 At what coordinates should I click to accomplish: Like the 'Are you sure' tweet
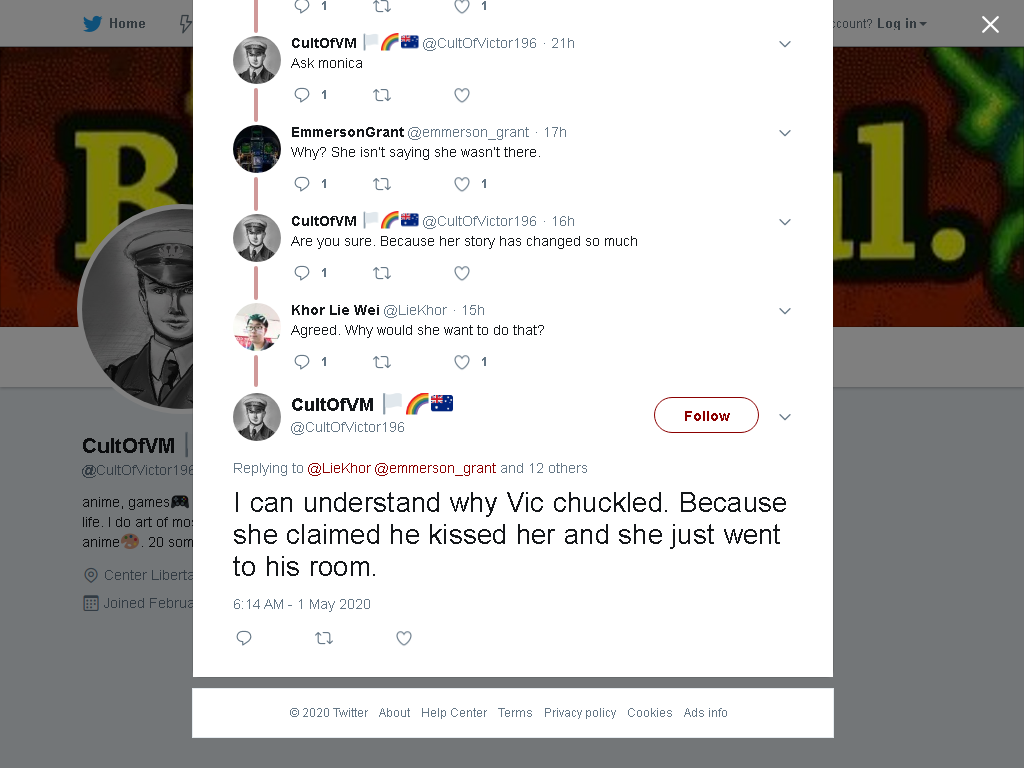tap(462, 273)
